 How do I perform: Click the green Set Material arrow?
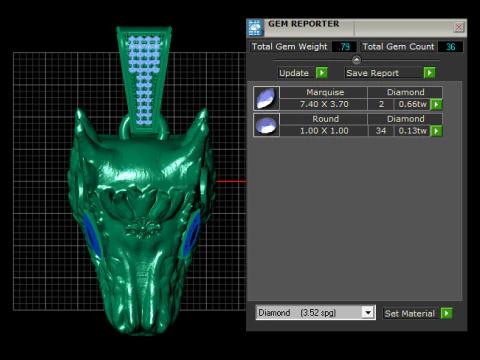click(446, 313)
